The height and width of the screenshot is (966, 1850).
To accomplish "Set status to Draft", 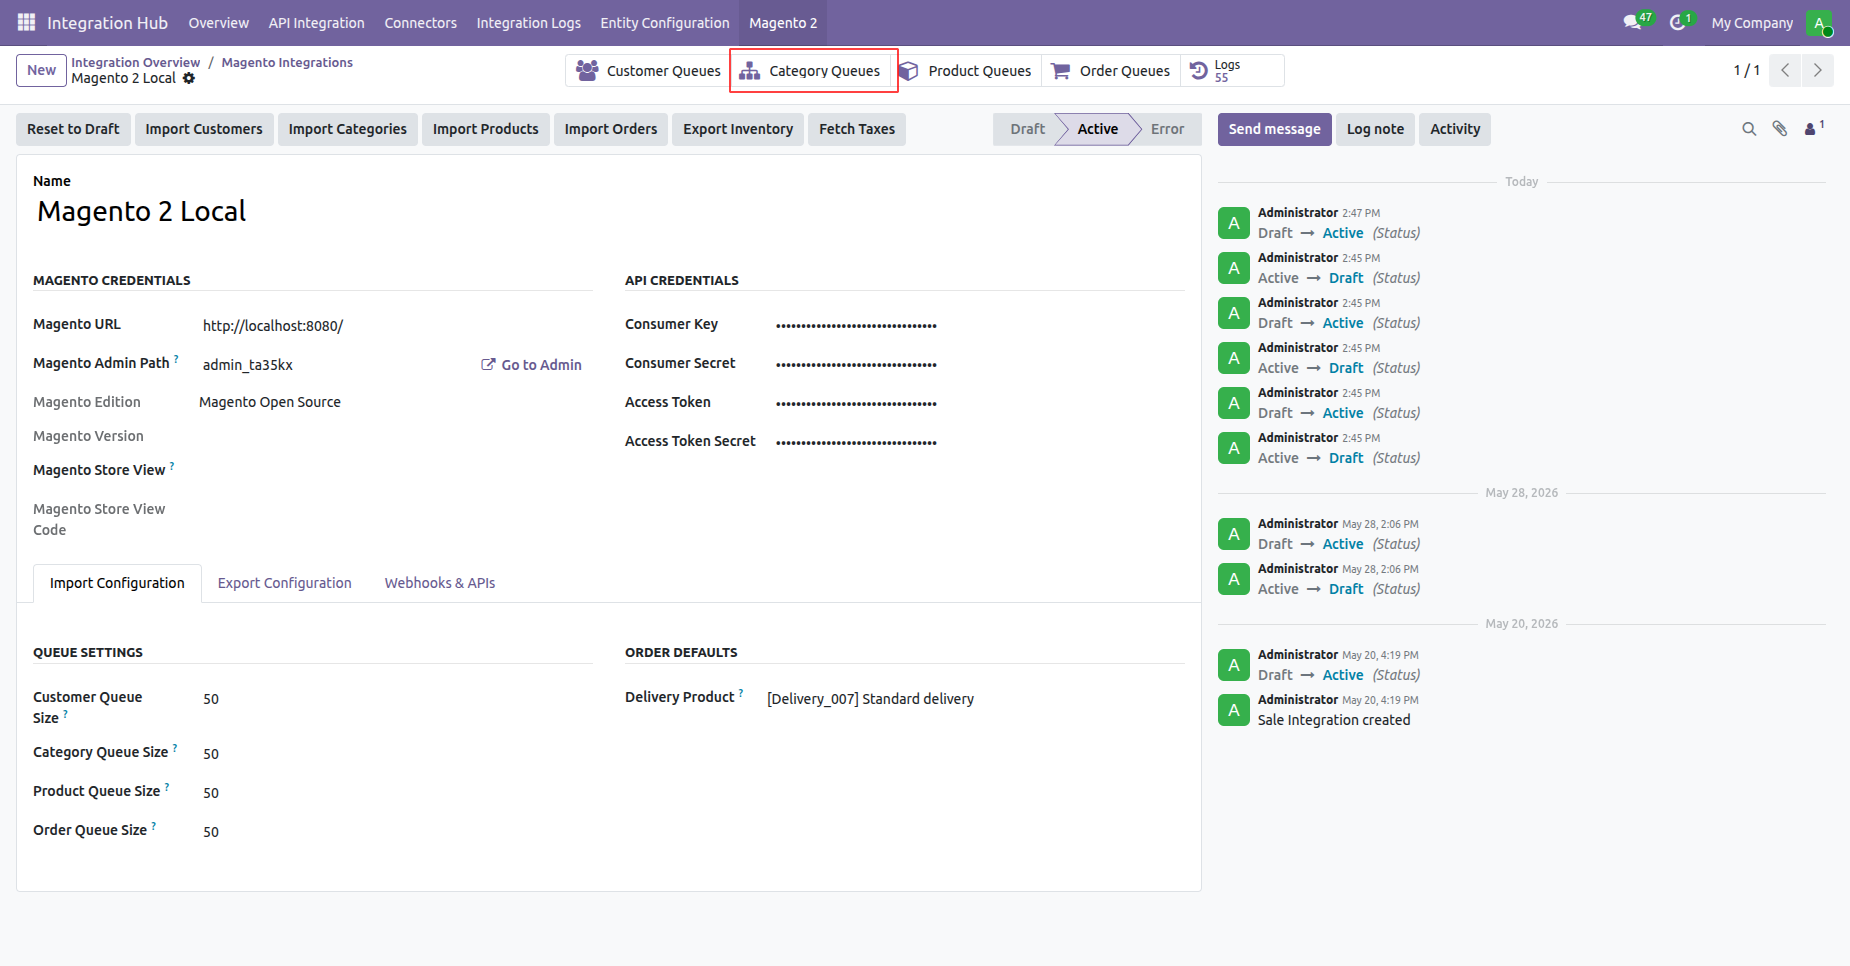I will (x=1027, y=129).
